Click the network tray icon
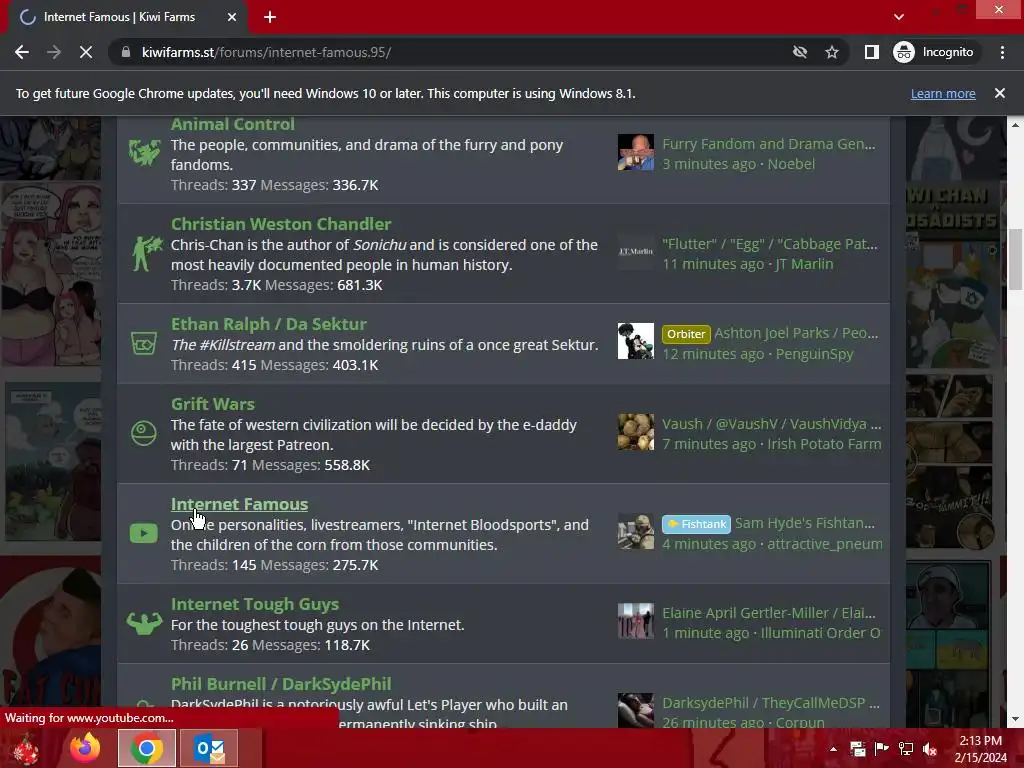Viewport: 1024px width, 768px height. 906,749
